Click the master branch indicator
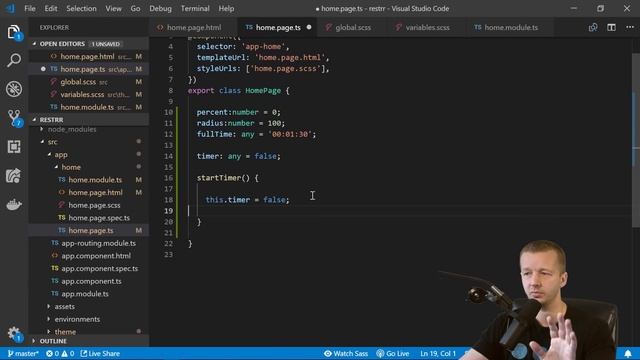 click(x=23, y=353)
